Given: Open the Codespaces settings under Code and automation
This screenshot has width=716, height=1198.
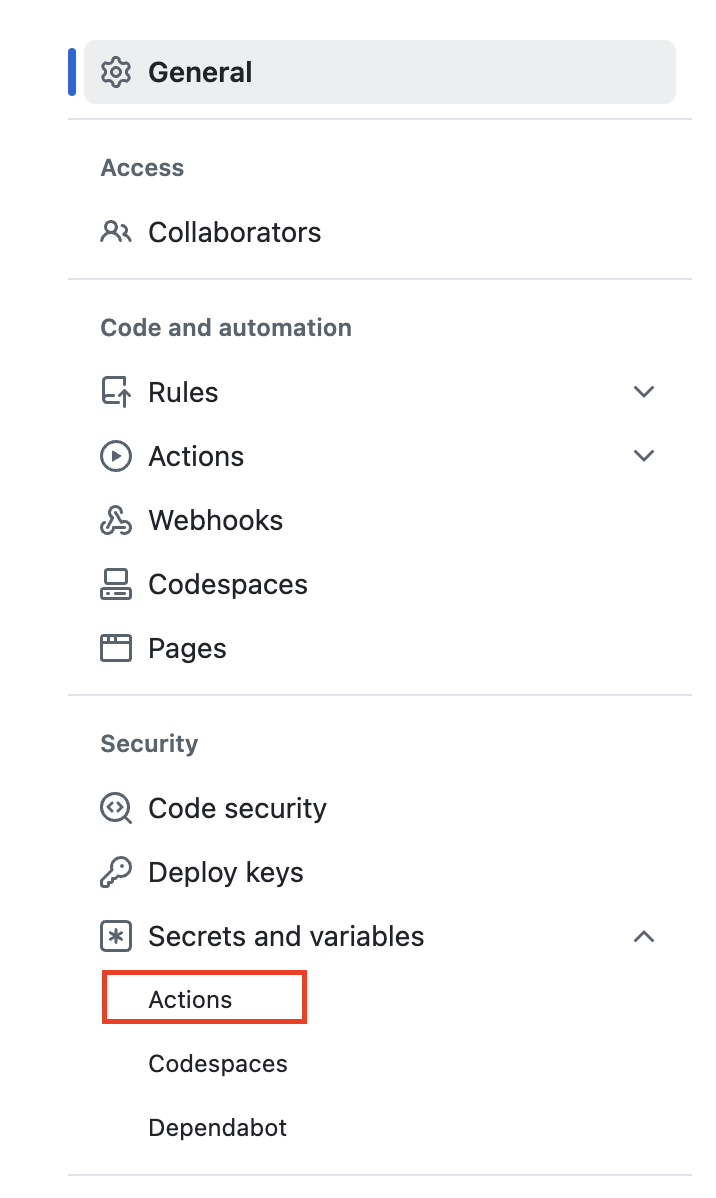Looking at the screenshot, I should pos(227,584).
